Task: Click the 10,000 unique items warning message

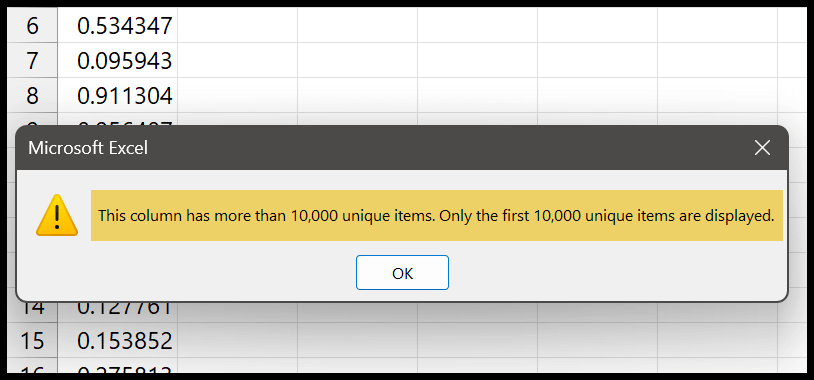Action: 437,215
